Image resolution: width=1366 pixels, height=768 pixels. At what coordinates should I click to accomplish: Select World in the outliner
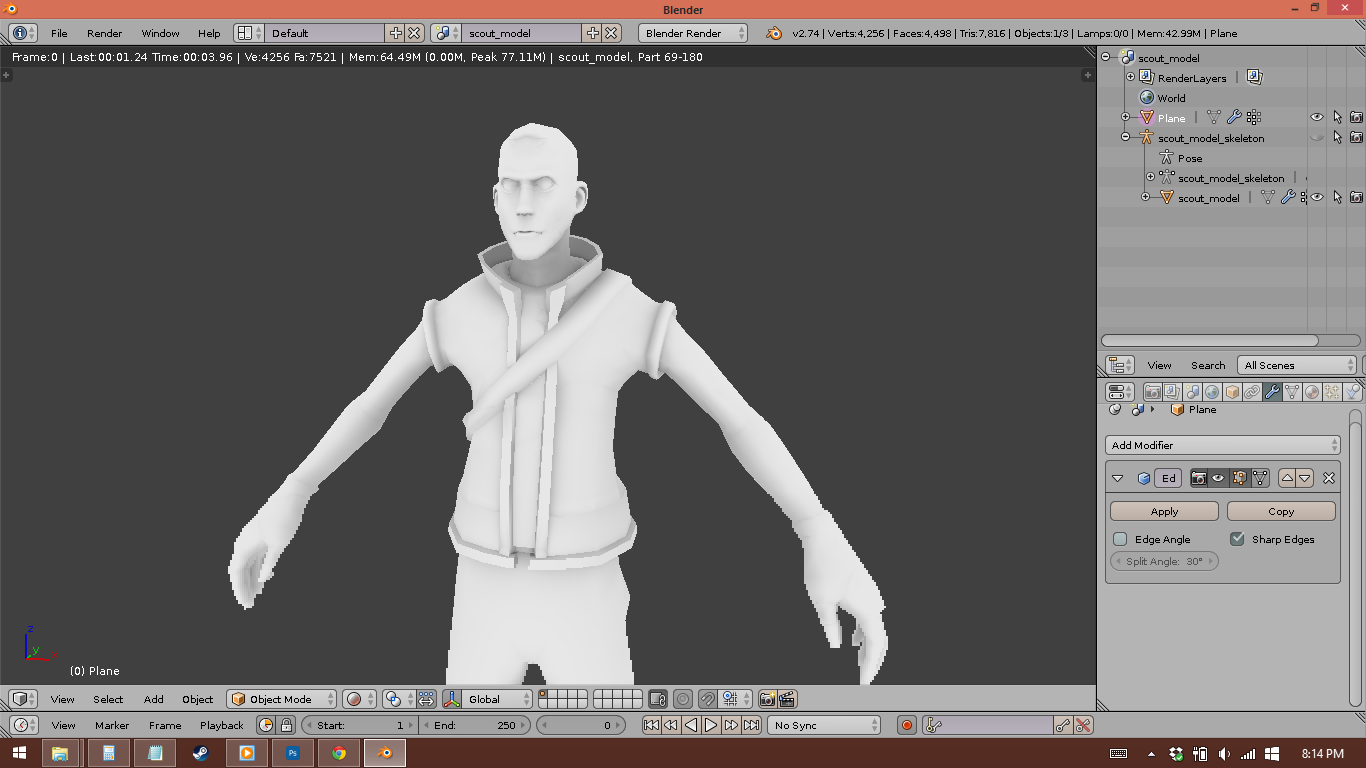1171,98
